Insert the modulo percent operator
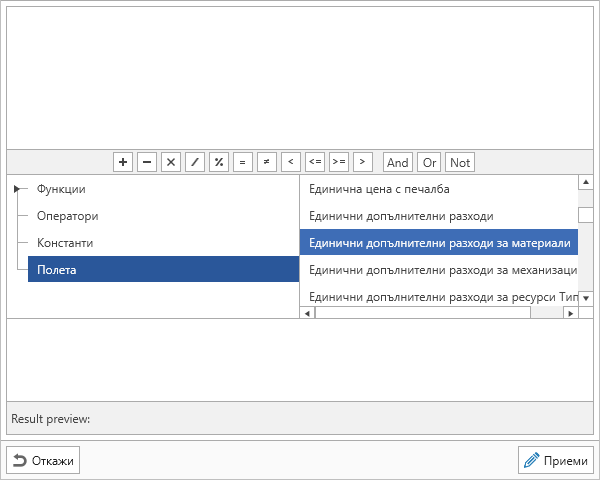 coord(219,162)
